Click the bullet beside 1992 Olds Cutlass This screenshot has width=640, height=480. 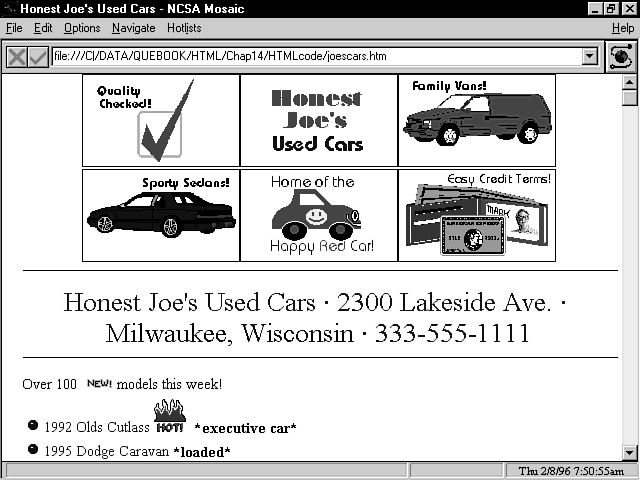click(33, 425)
